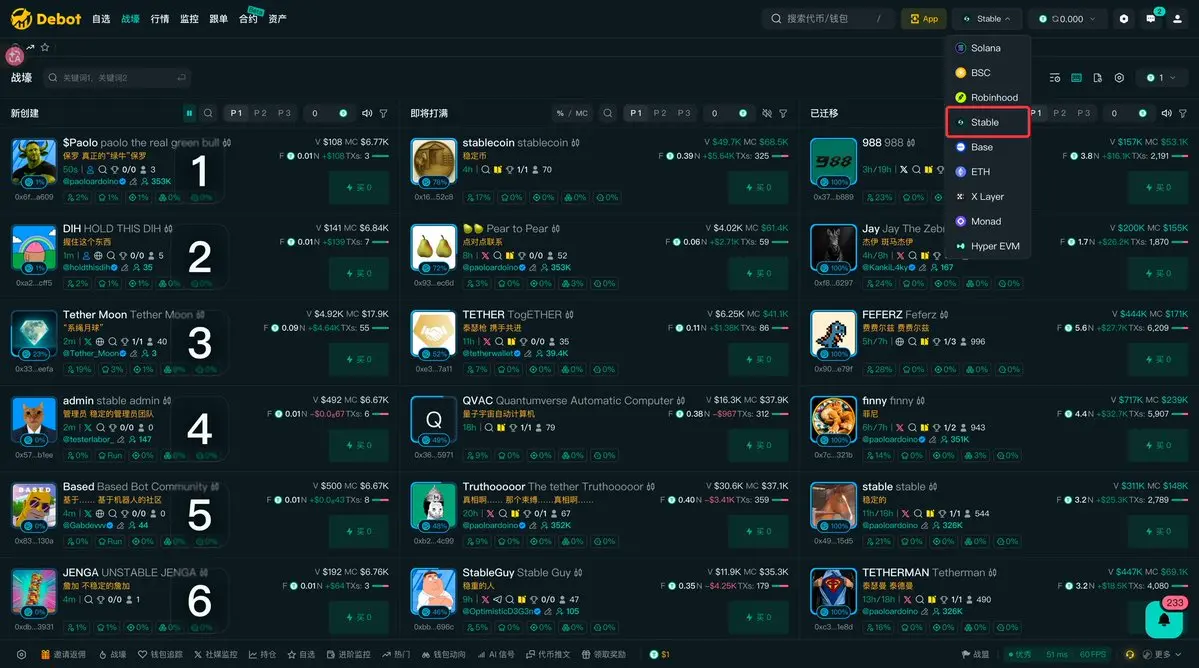Click the keyword filter input beside 战壕
This screenshot has width=1199, height=668.
(117, 78)
